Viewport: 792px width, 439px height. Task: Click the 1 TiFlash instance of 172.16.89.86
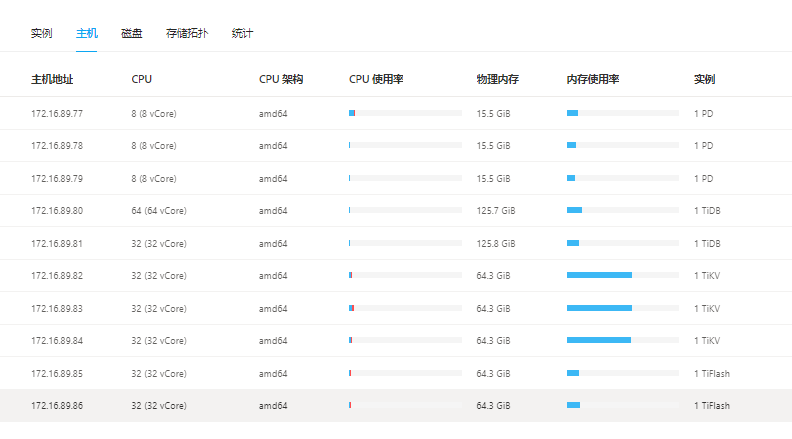coord(712,405)
